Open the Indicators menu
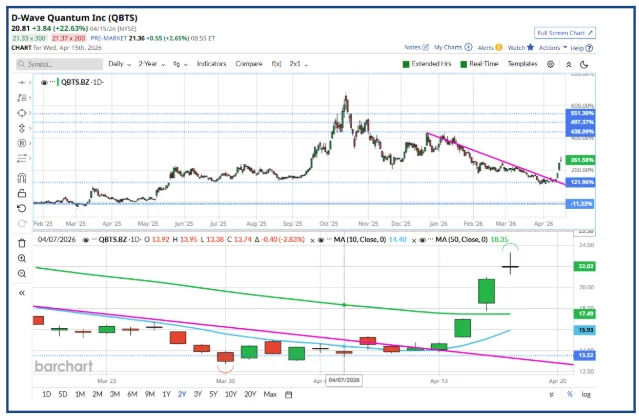The width and height of the screenshot is (639, 416). [x=211, y=64]
